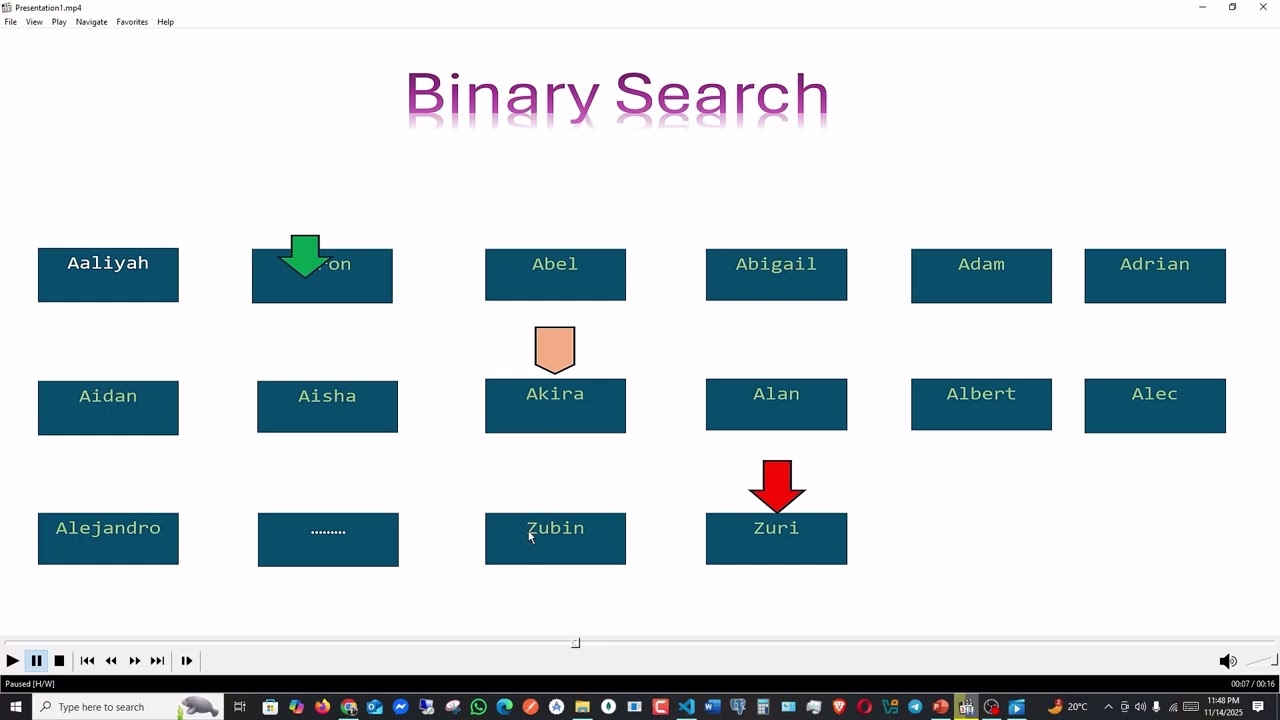Open the Help menu
Viewport: 1280px width, 720px height.
click(x=165, y=22)
